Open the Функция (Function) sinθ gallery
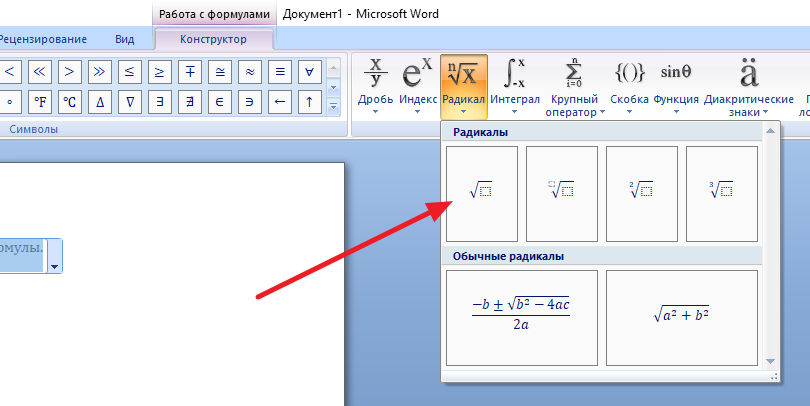 click(676, 84)
